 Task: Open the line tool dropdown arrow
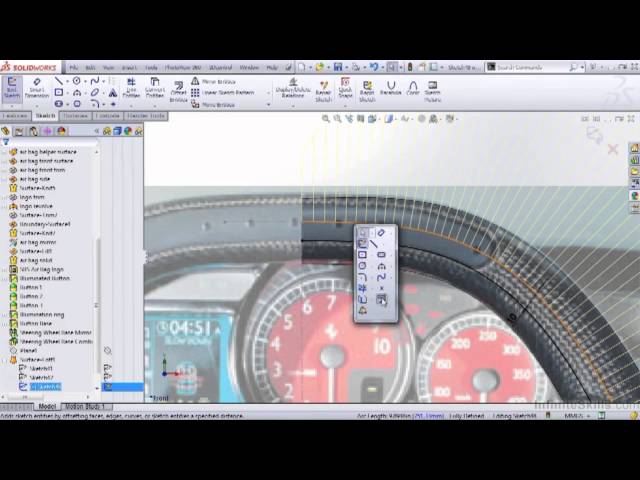(67, 81)
